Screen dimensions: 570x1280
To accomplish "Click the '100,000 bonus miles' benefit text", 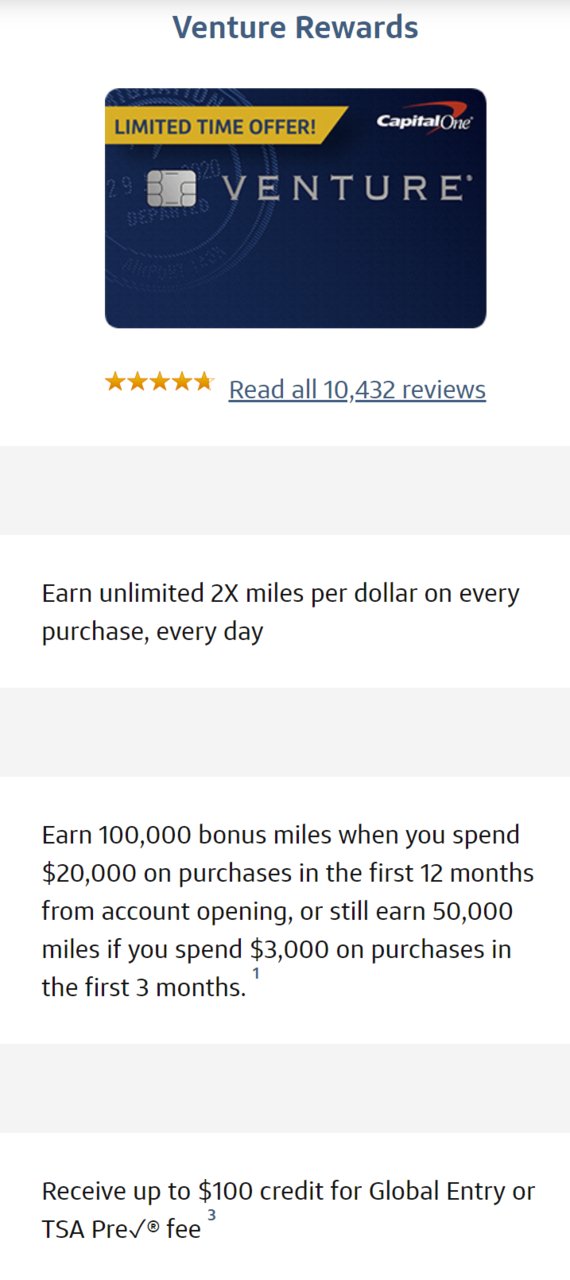I will coord(208,835).
